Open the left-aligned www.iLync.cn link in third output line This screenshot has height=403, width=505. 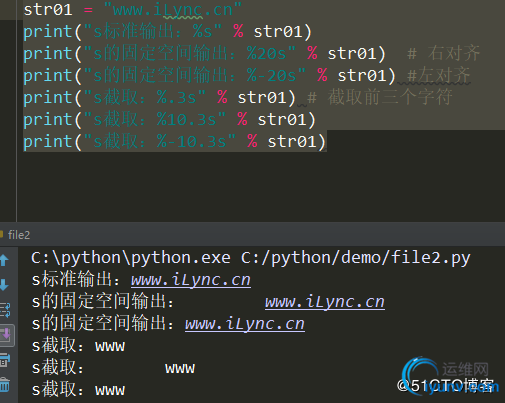(245, 324)
